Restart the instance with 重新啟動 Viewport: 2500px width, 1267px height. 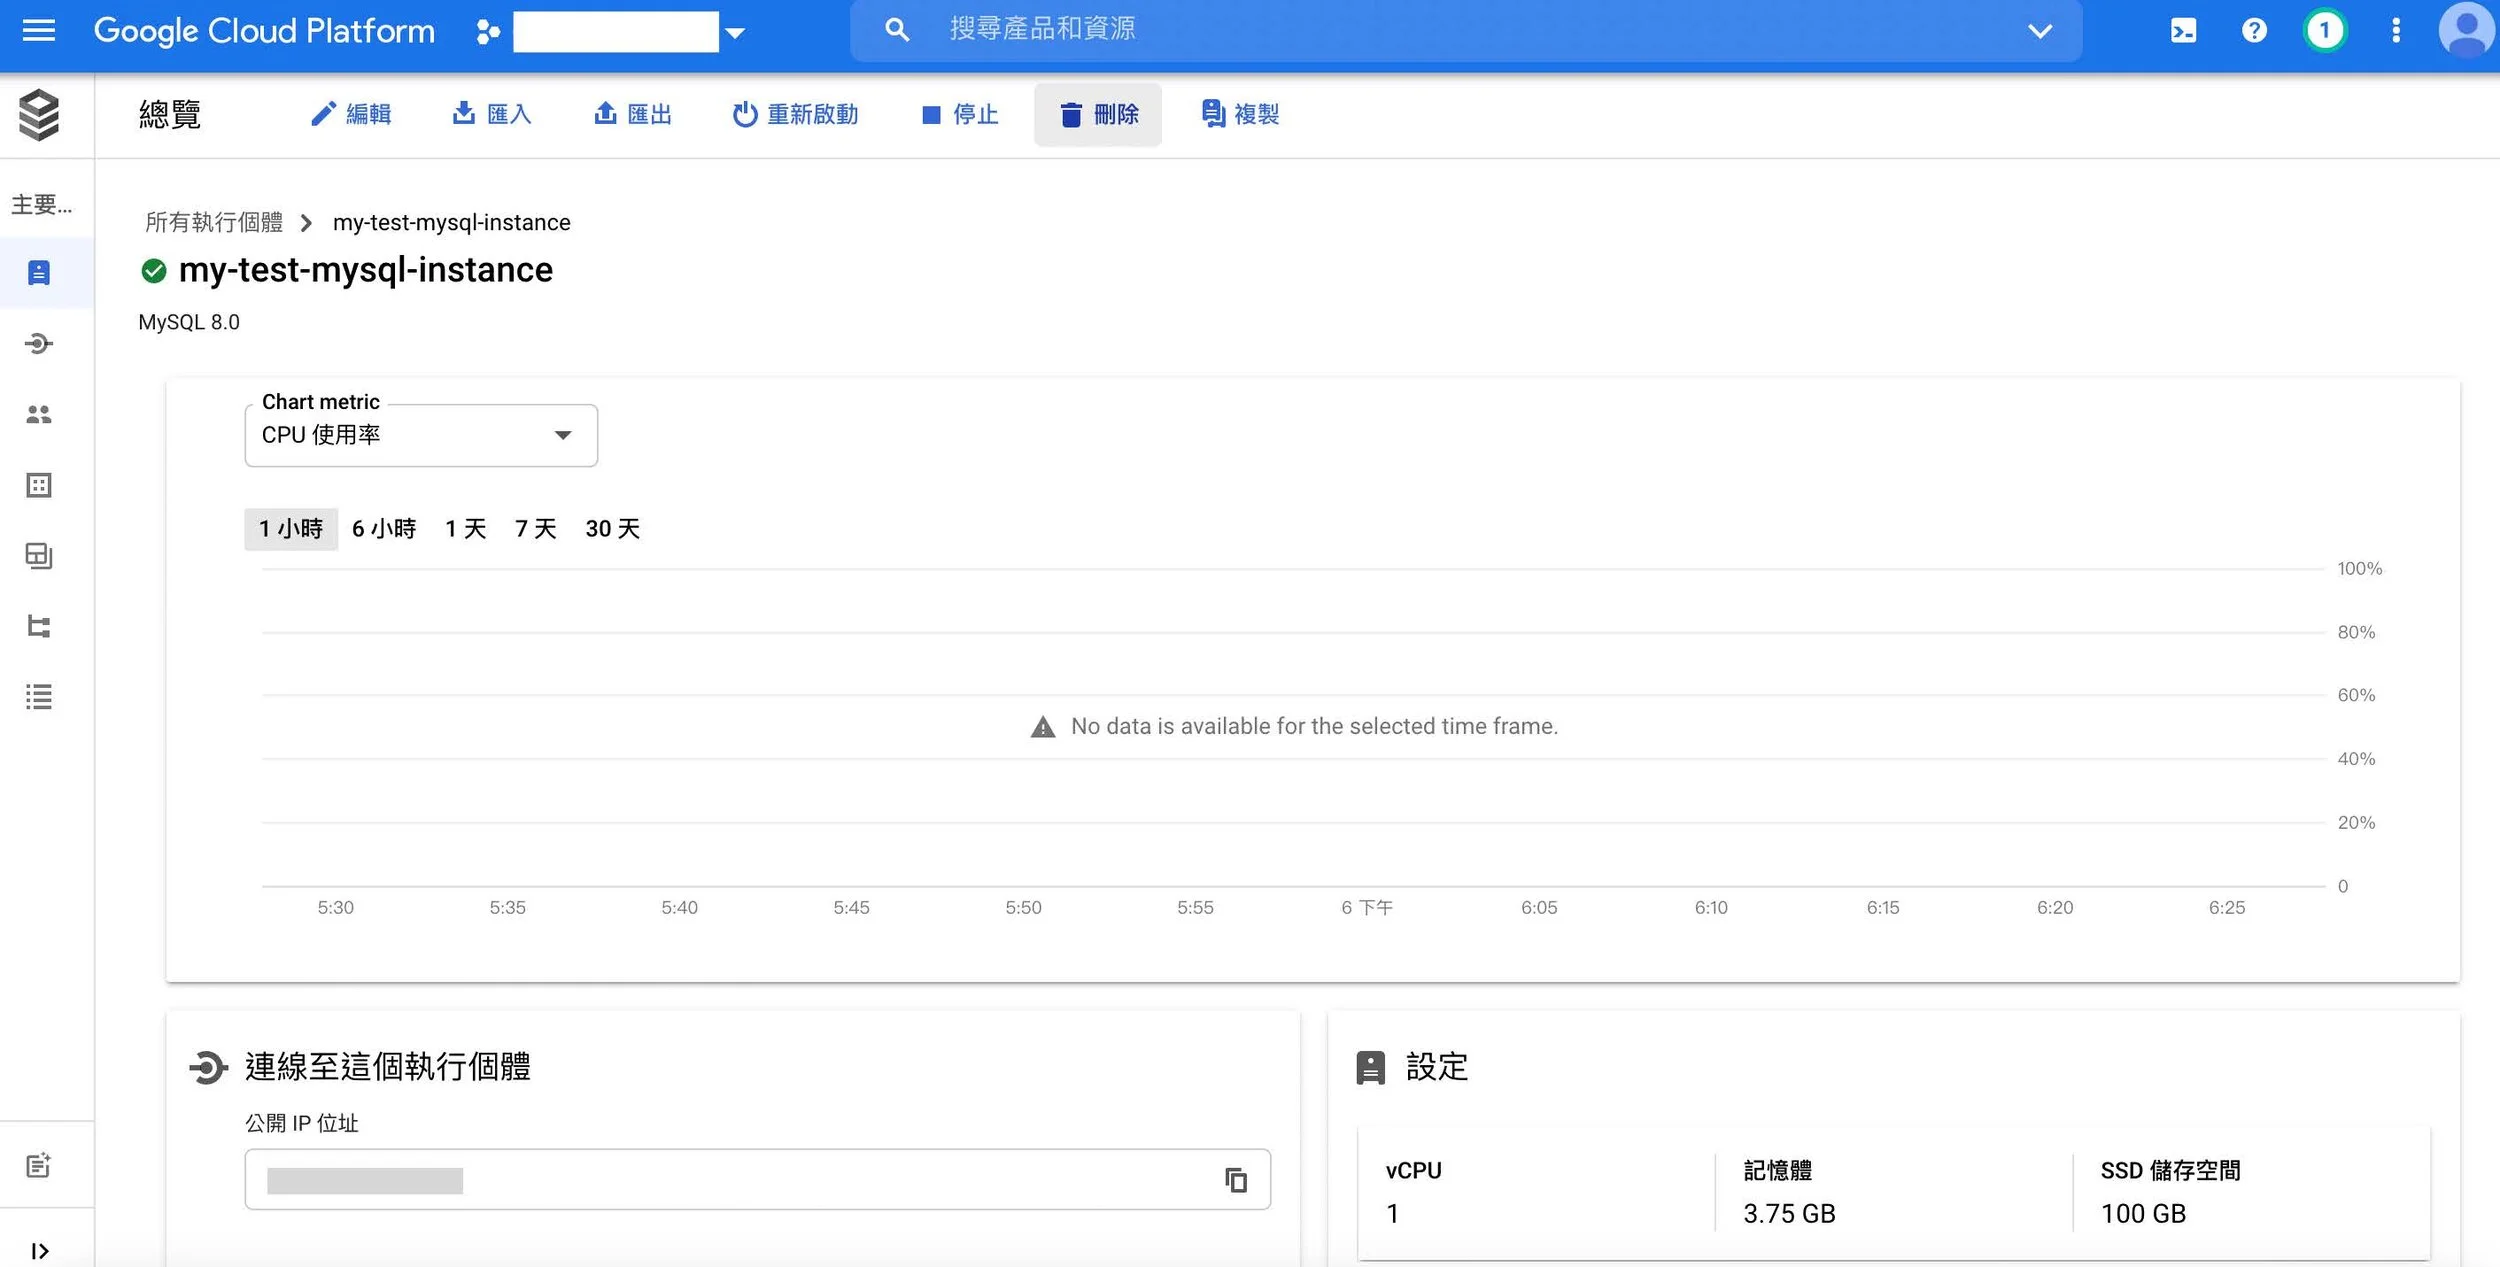(x=797, y=114)
